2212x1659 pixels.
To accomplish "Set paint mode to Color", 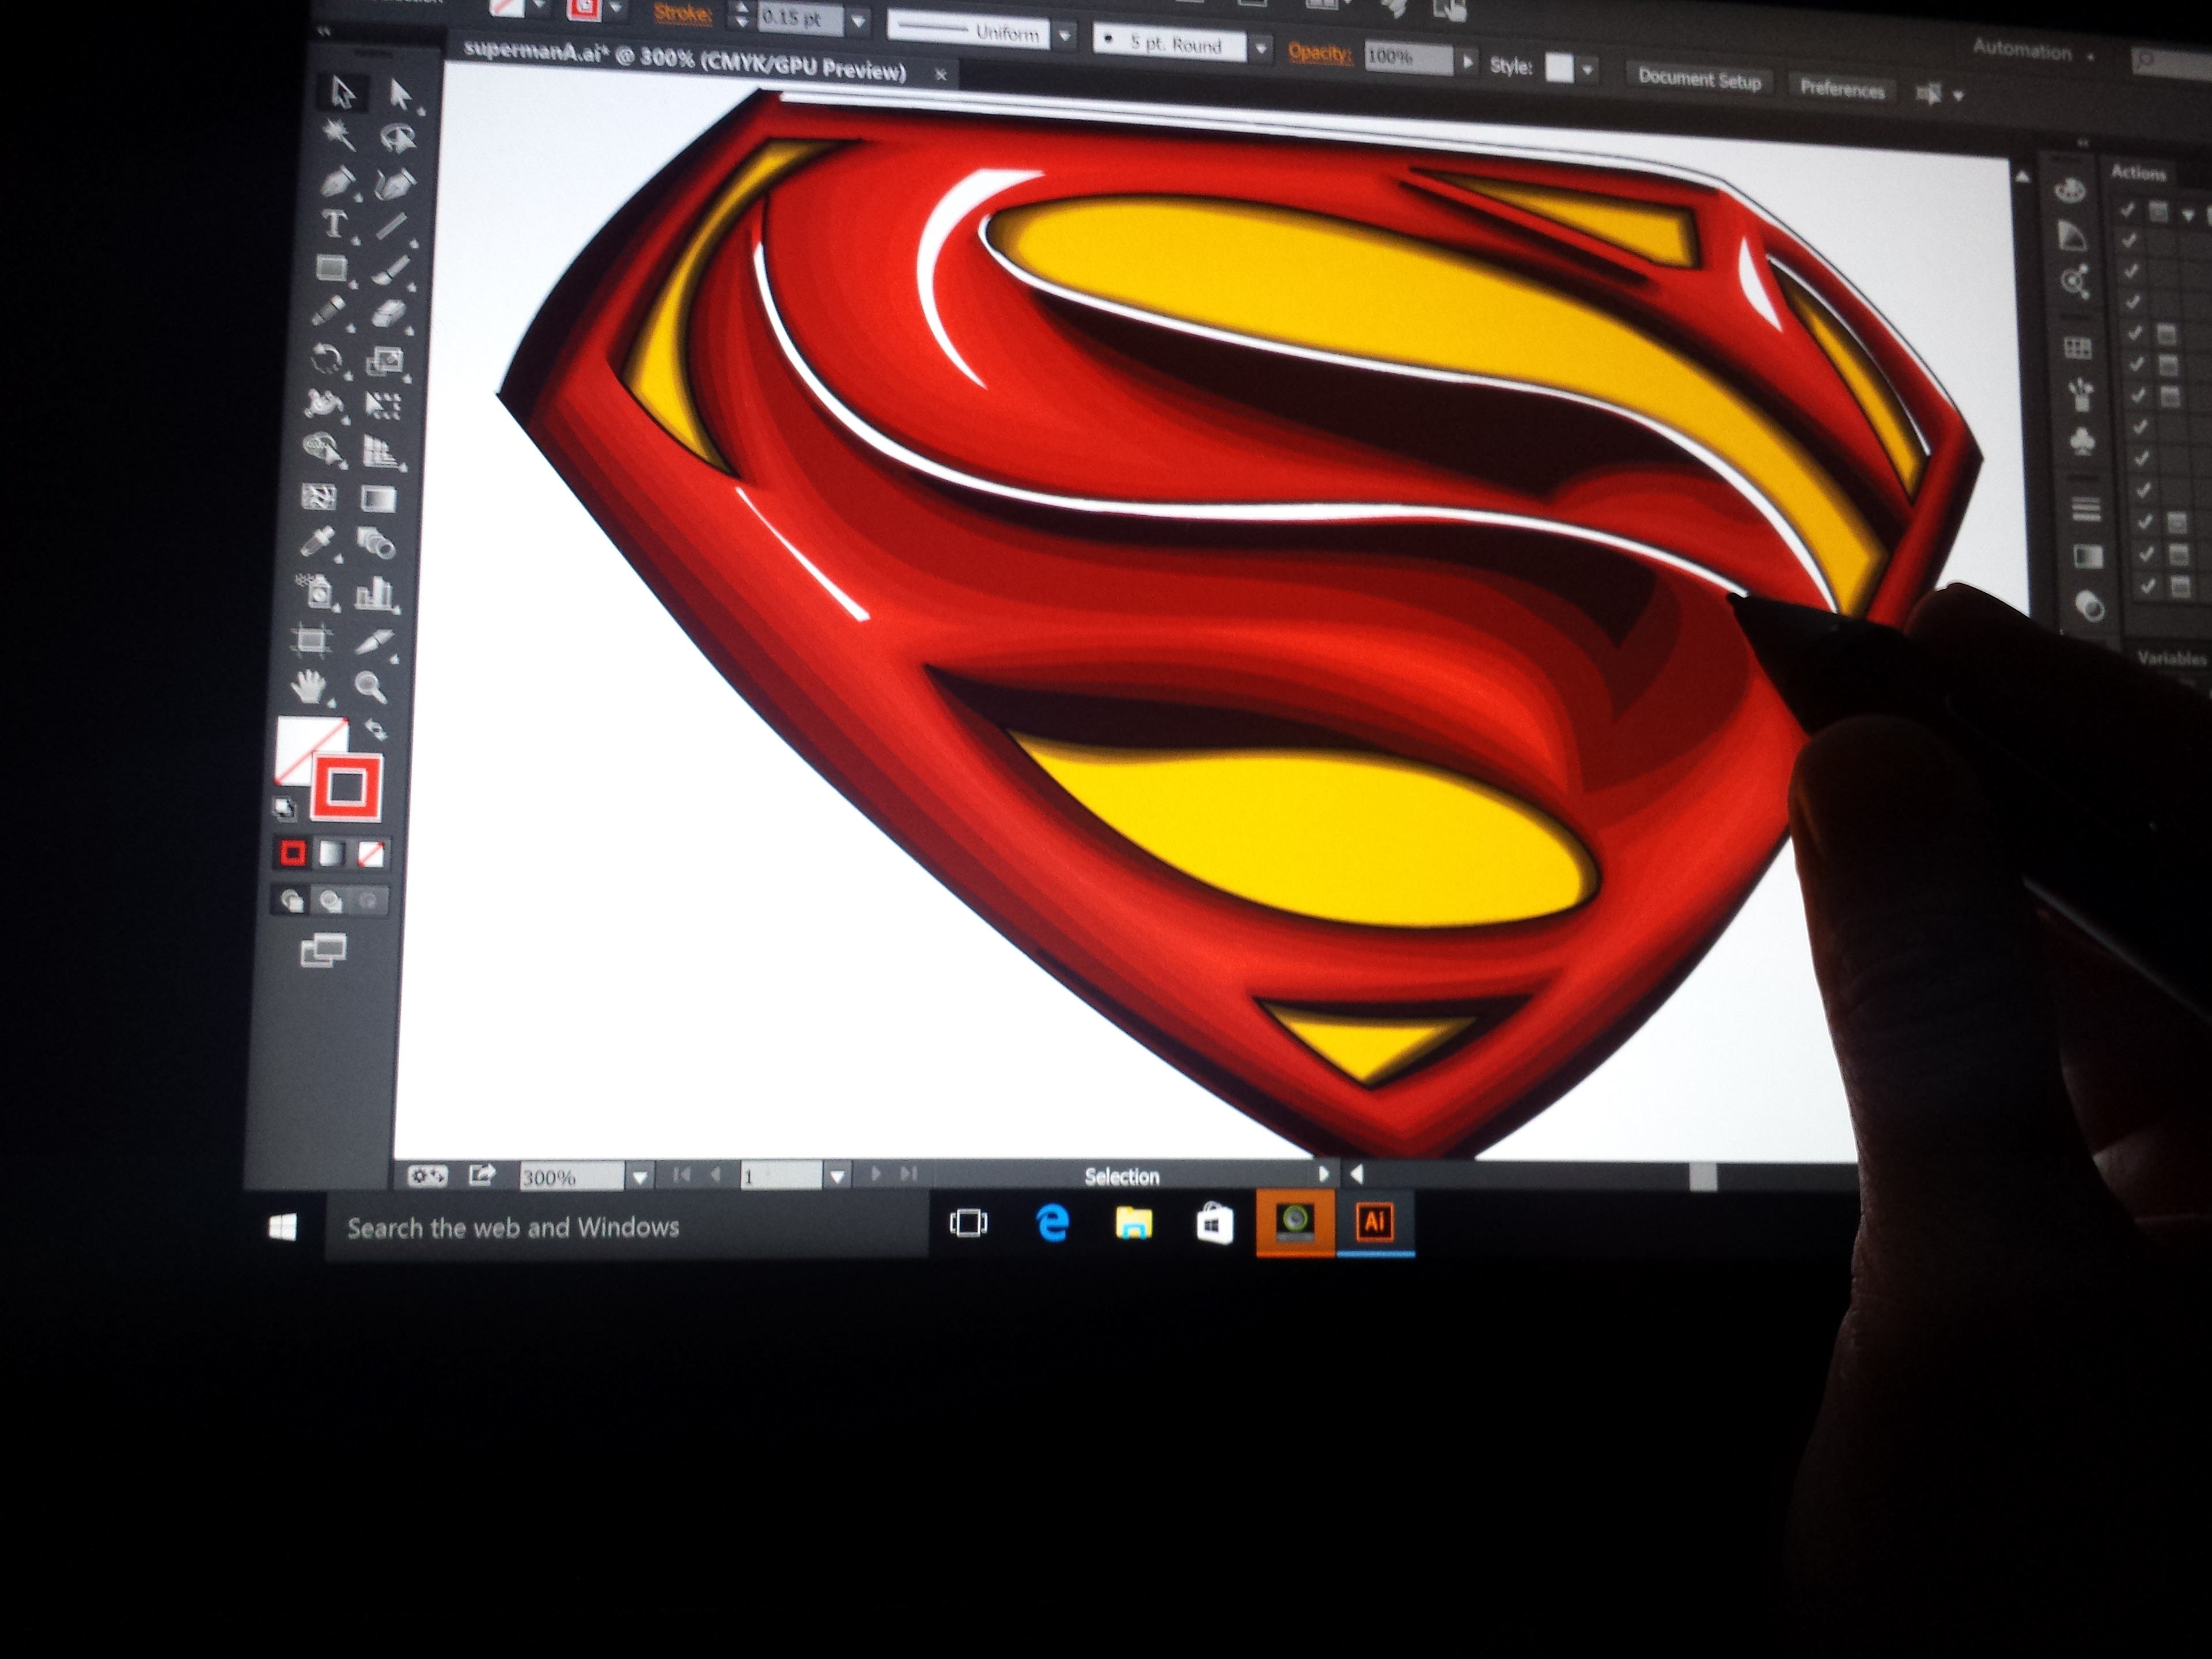I will click(x=293, y=852).
